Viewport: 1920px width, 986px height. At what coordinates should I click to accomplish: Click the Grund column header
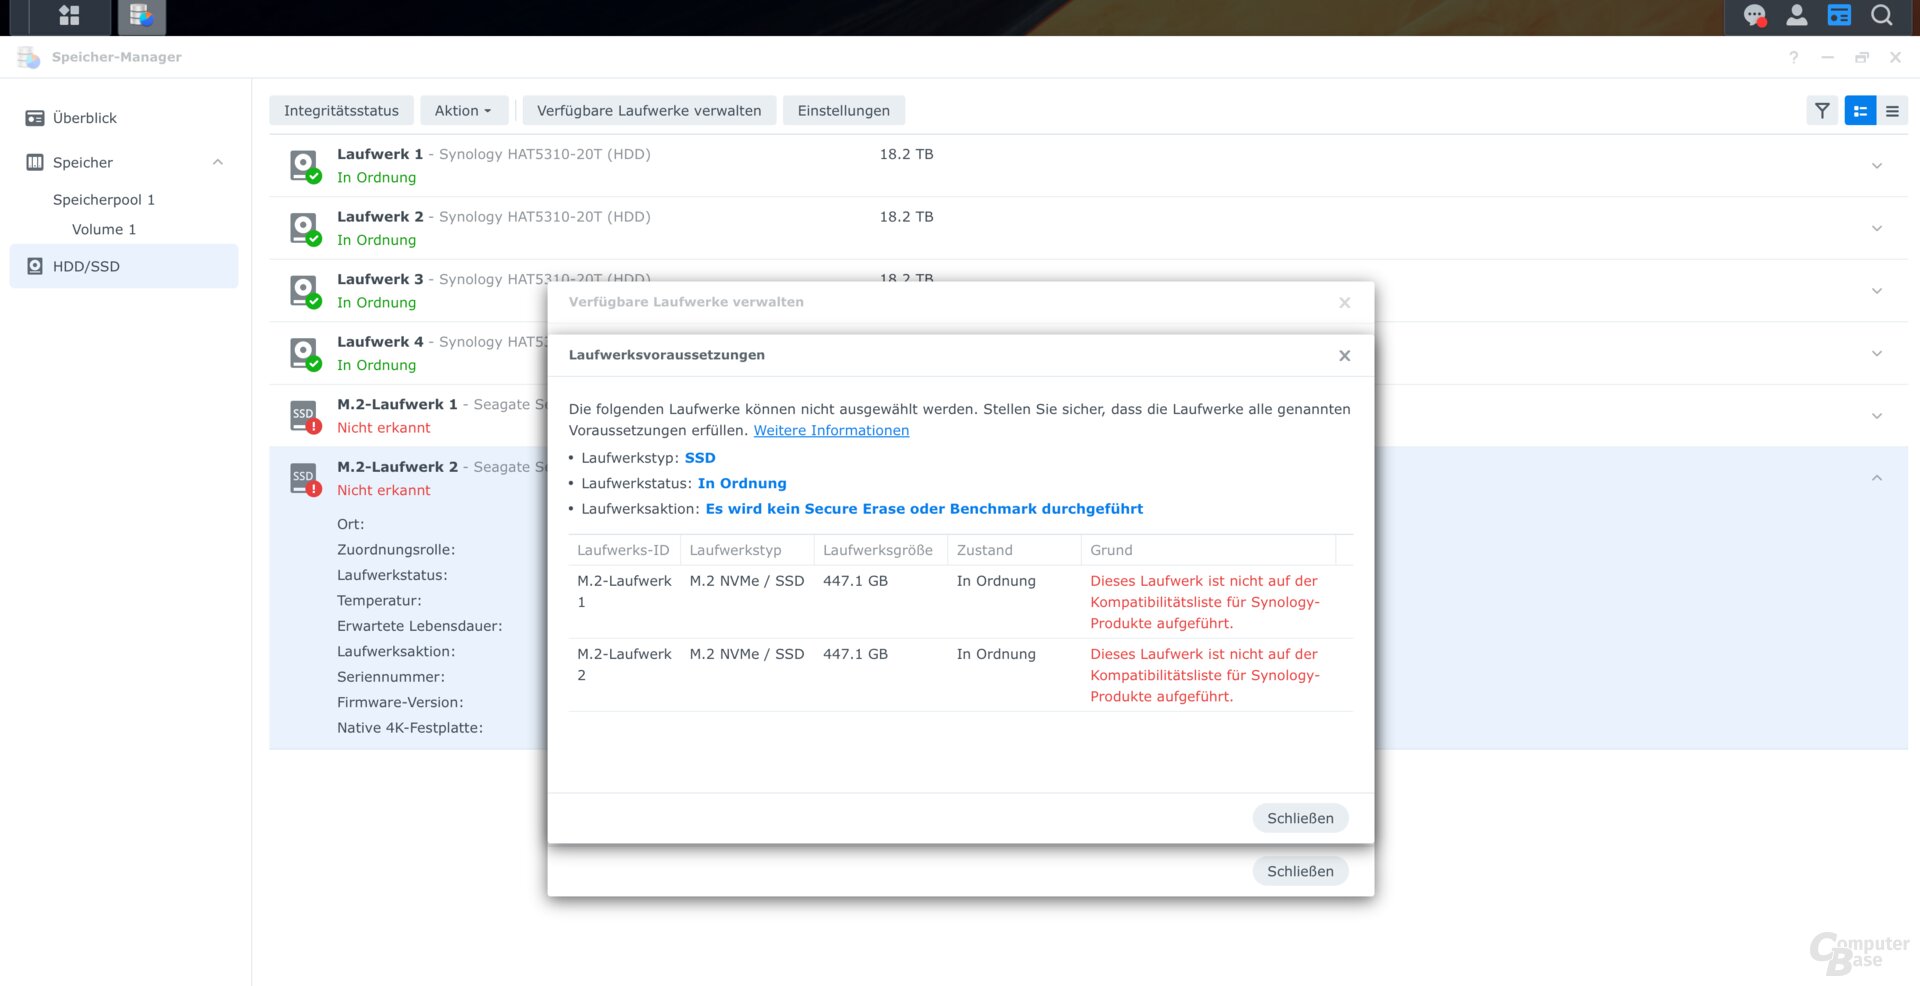coord(1209,550)
